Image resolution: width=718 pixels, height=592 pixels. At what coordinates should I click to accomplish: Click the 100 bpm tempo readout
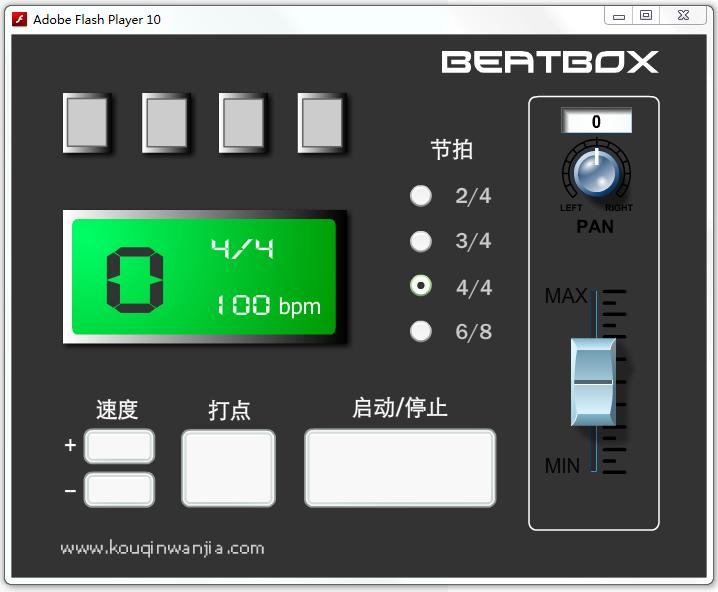pos(268,306)
